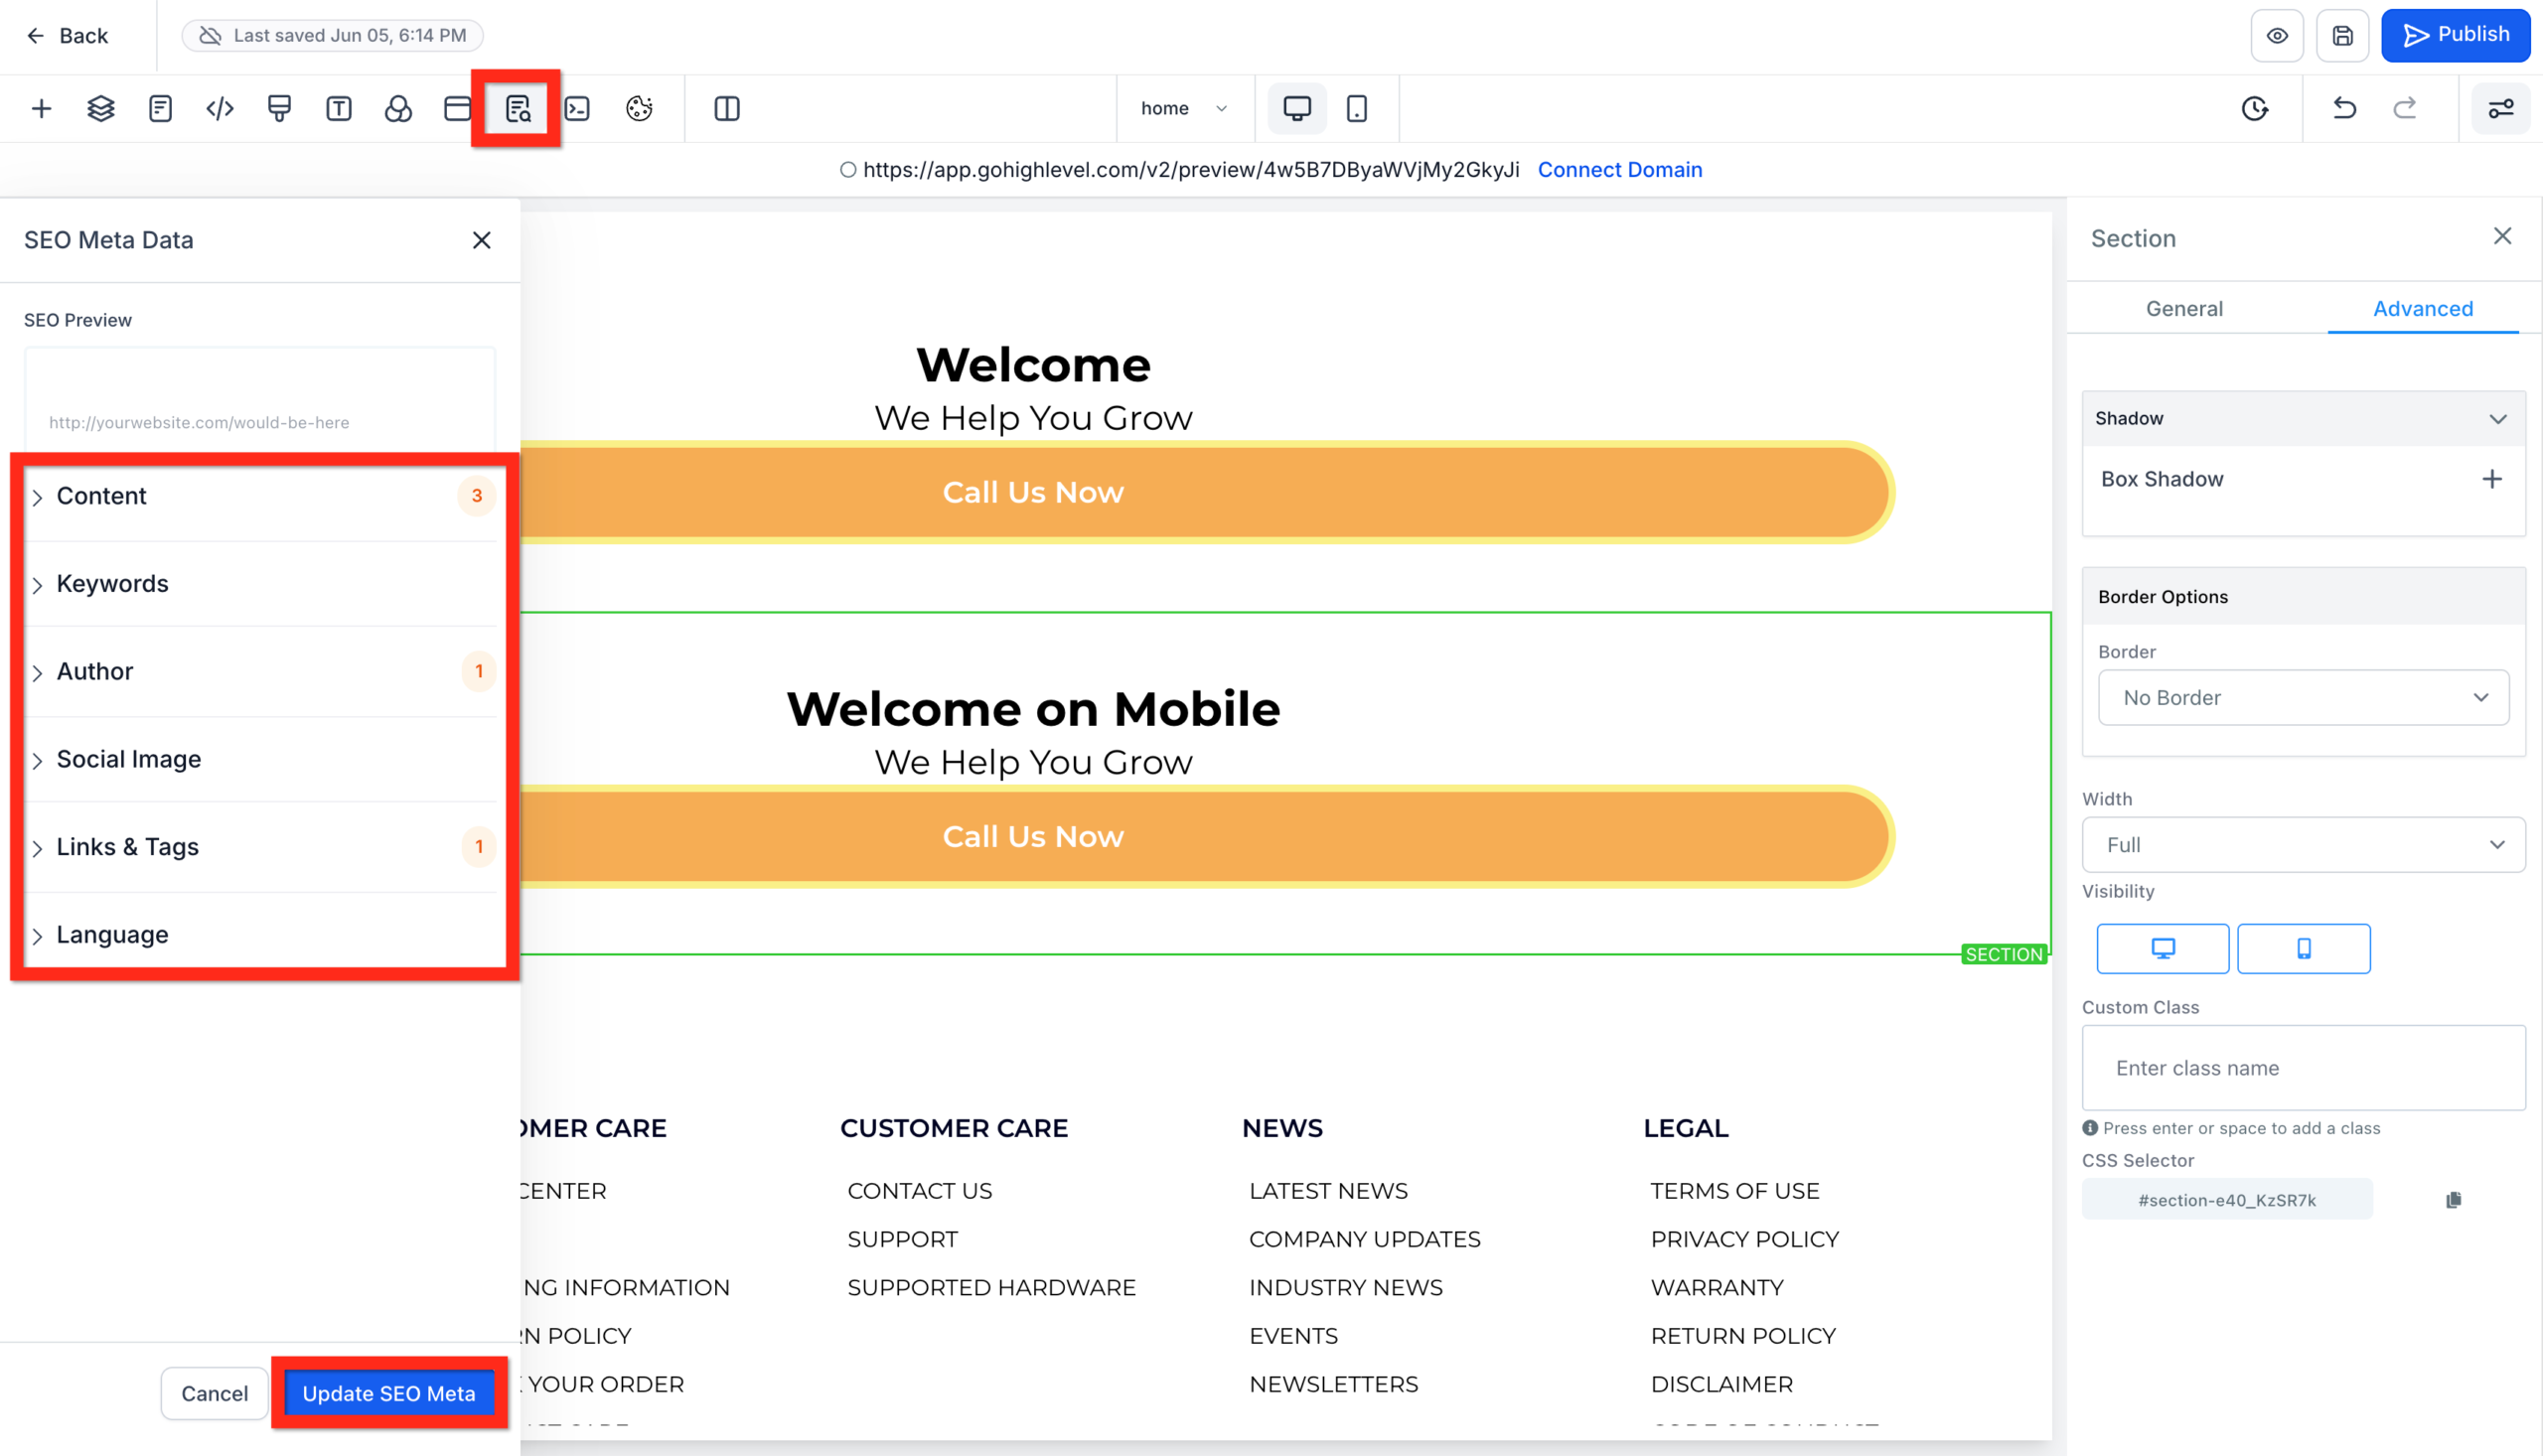The width and height of the screenshot is (2543, 1456).
Task: Switch to the General tab in Section panel
Action: click(2184, 308)
